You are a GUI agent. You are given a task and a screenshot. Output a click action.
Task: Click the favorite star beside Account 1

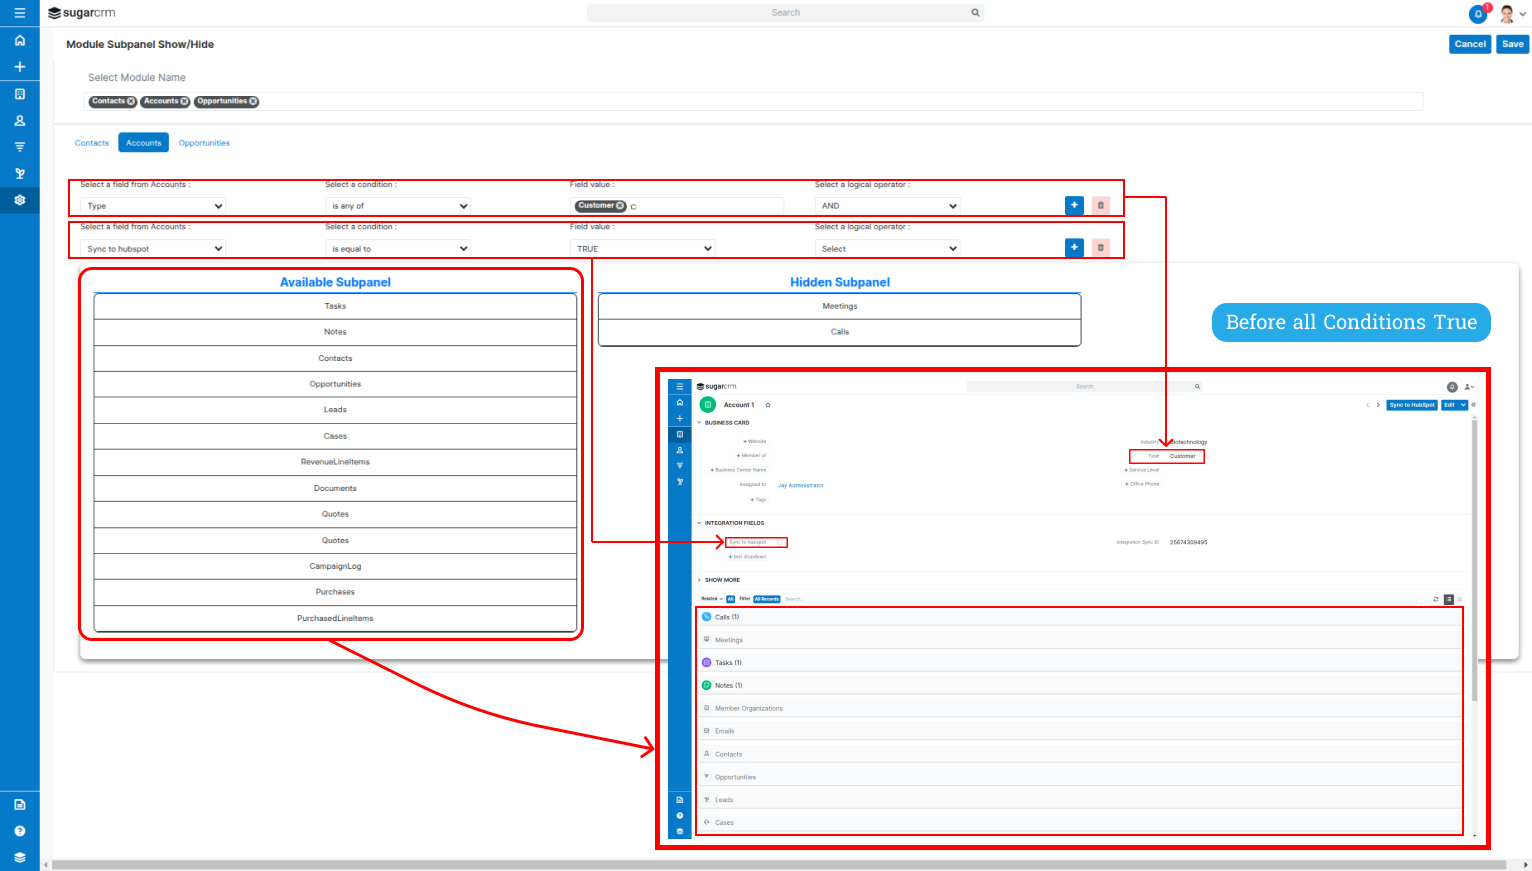tap(768, 405)
